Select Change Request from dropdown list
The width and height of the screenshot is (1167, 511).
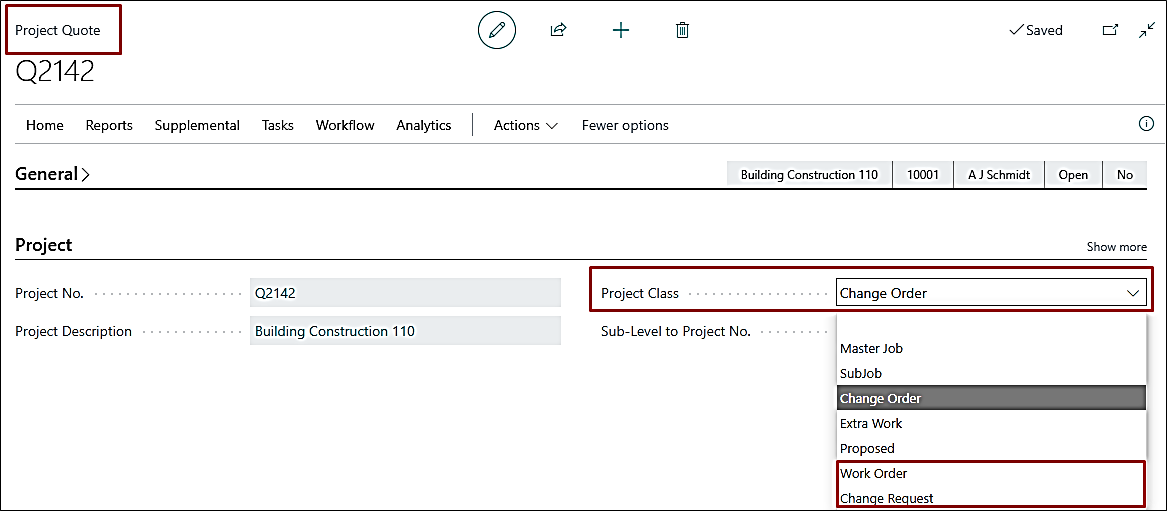coord(991,498)
